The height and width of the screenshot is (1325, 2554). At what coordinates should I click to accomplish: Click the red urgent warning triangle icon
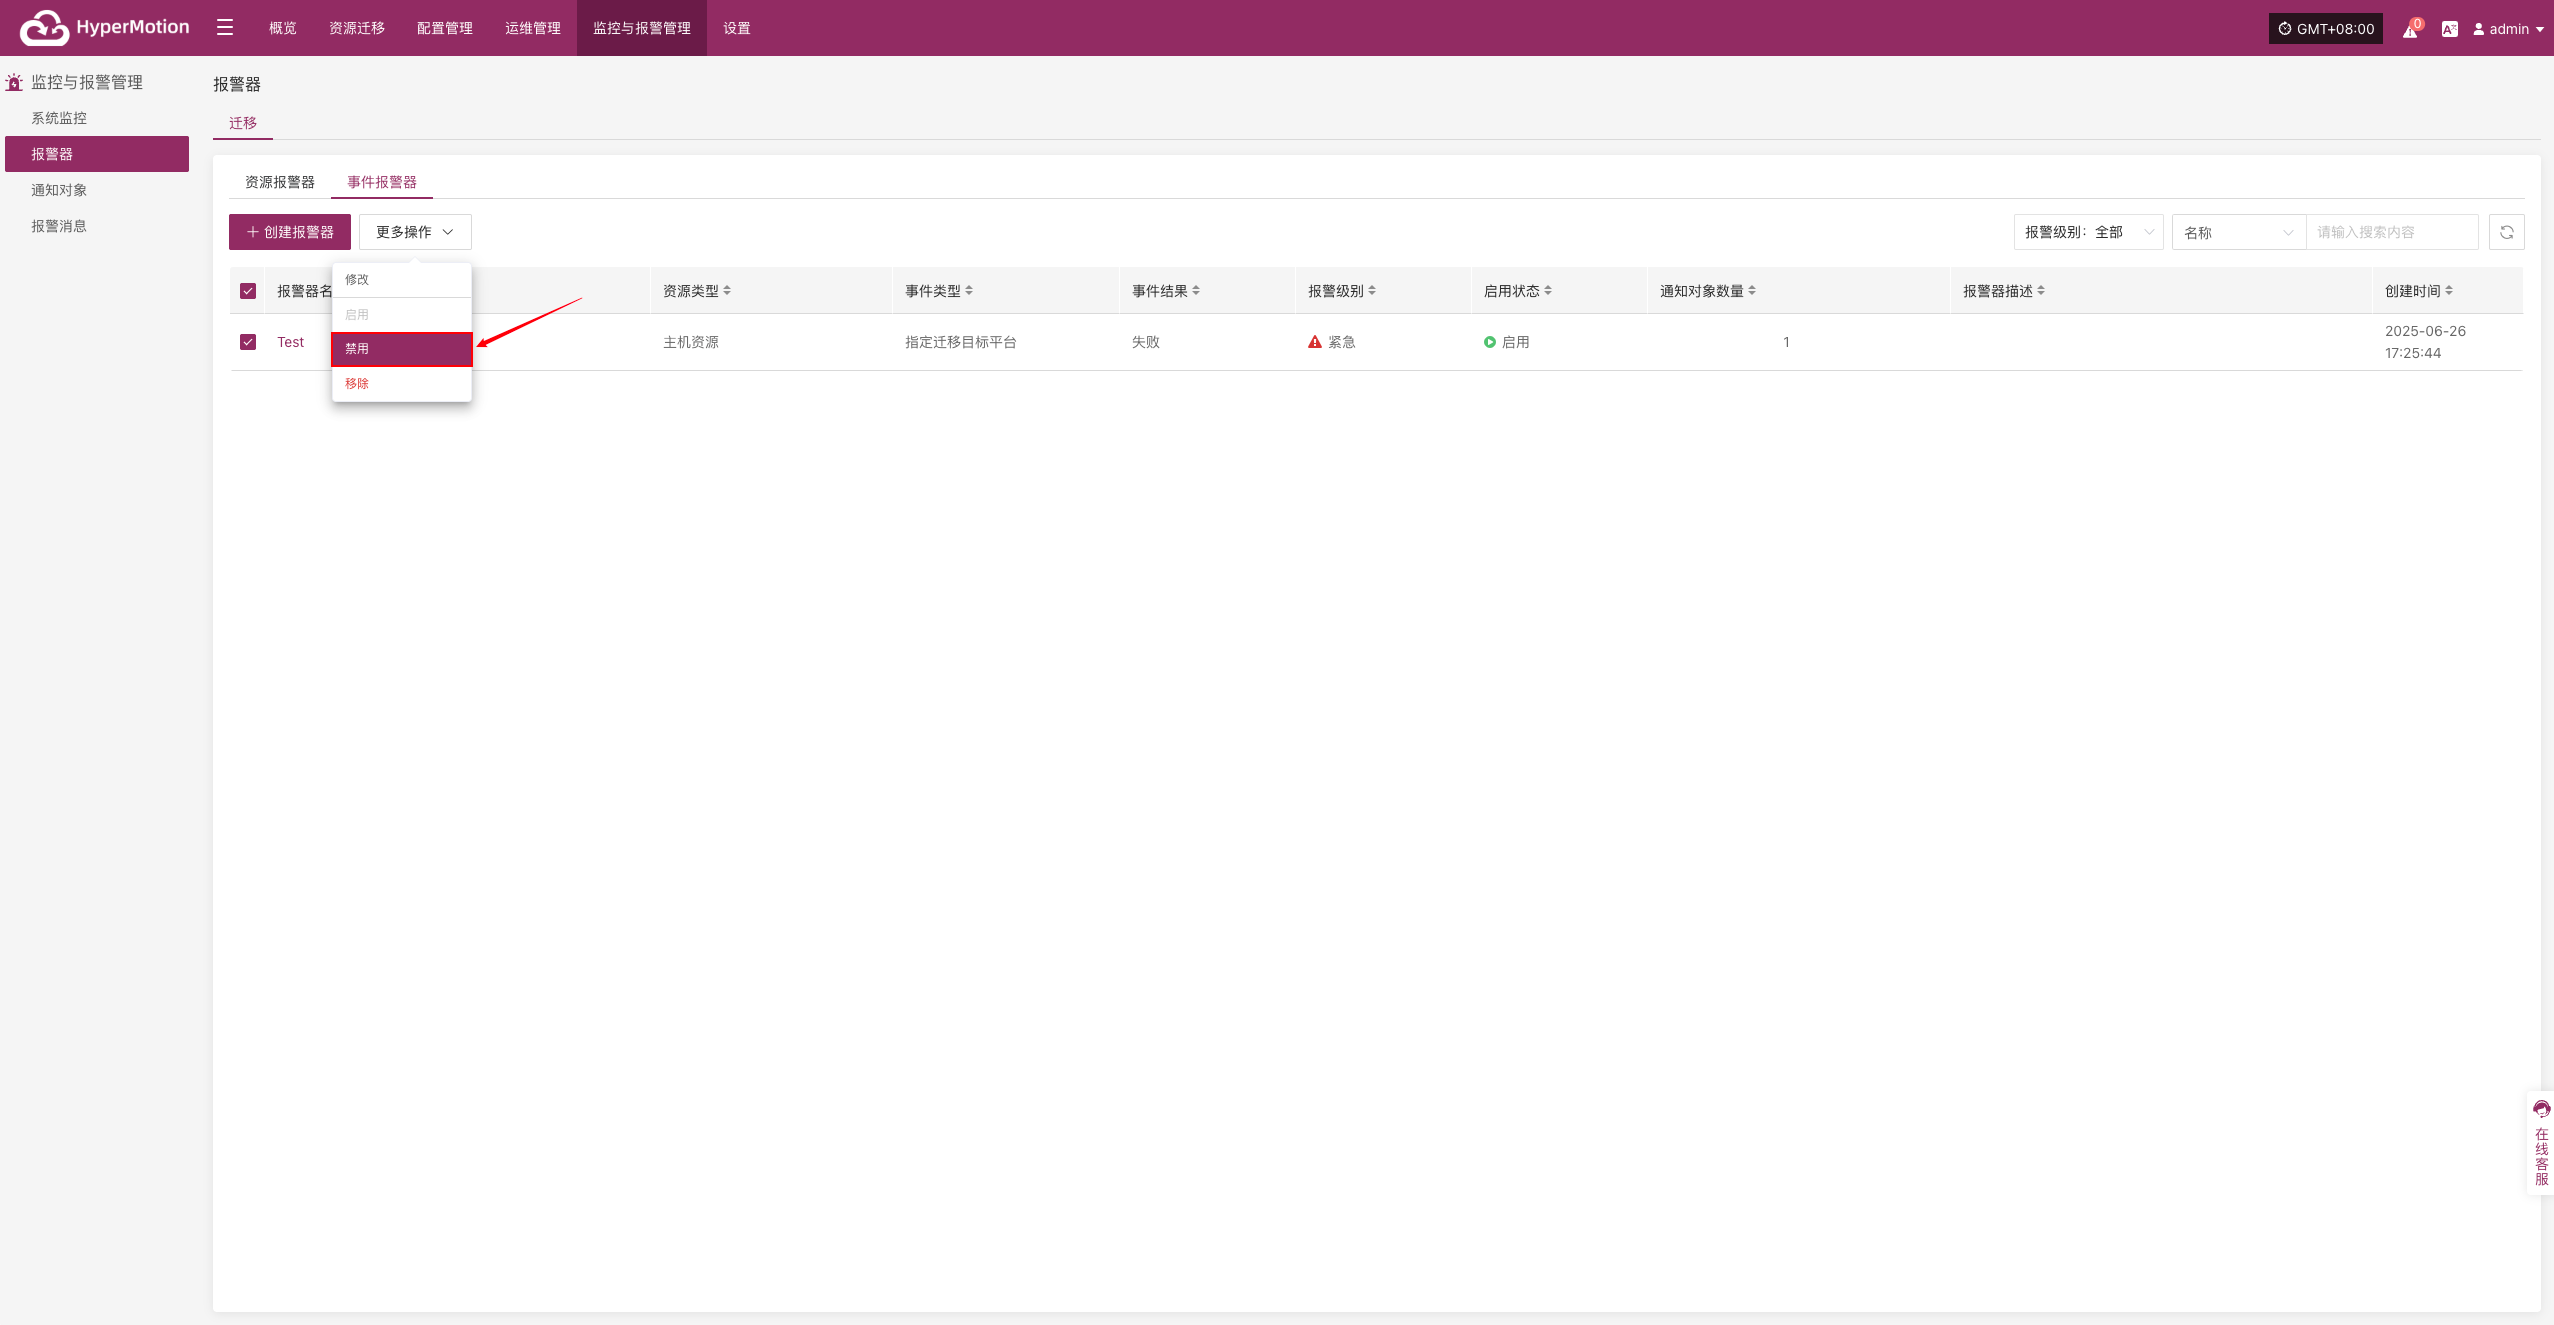1315,342
